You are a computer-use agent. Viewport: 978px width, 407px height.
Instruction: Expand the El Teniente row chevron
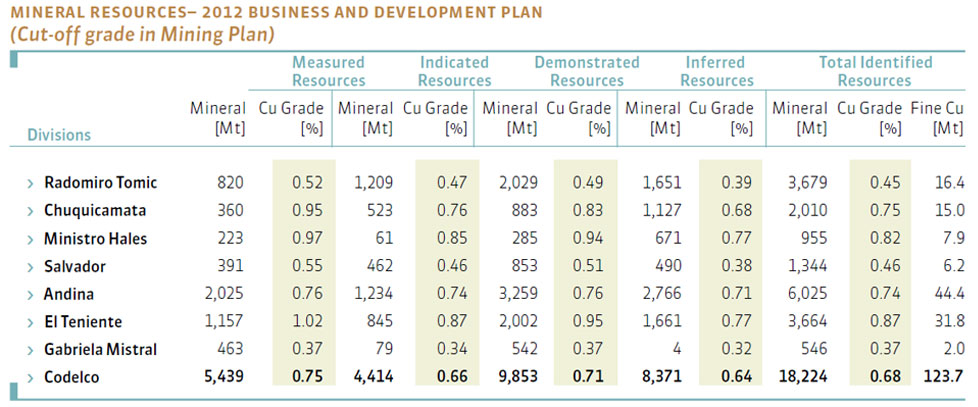(x=30, y=322)
